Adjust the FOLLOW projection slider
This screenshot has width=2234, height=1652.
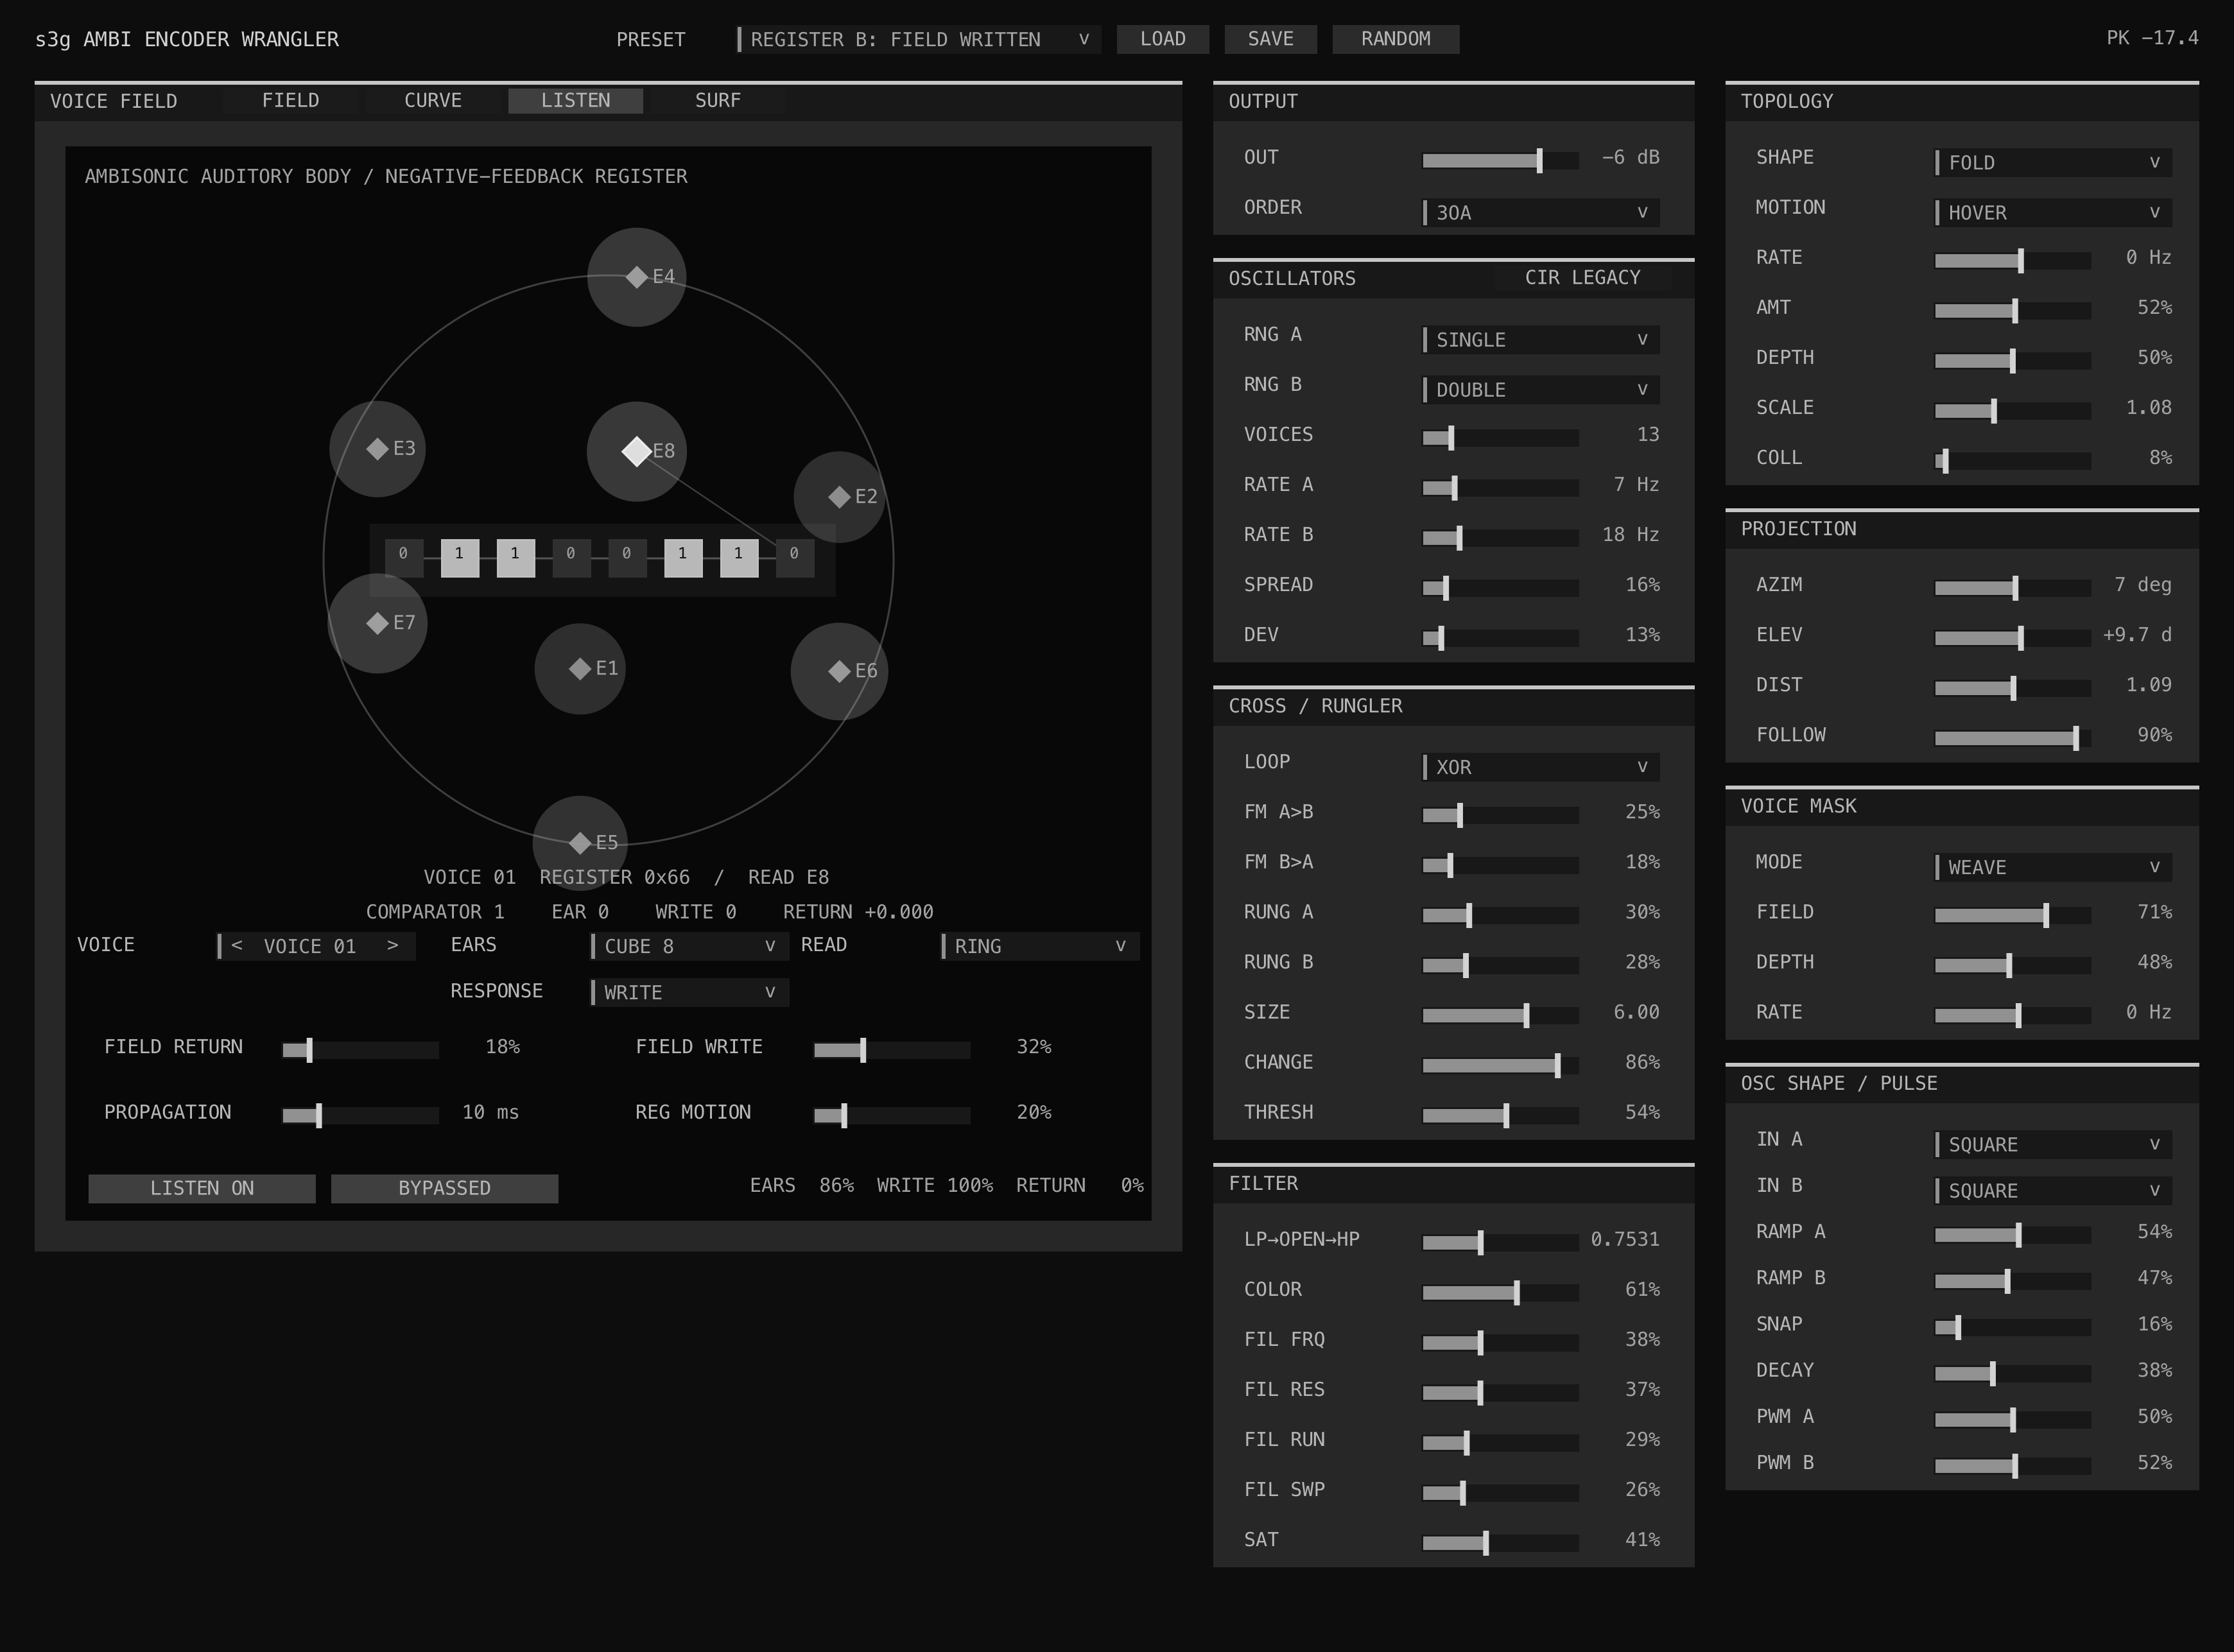[x=2012, y=738]
